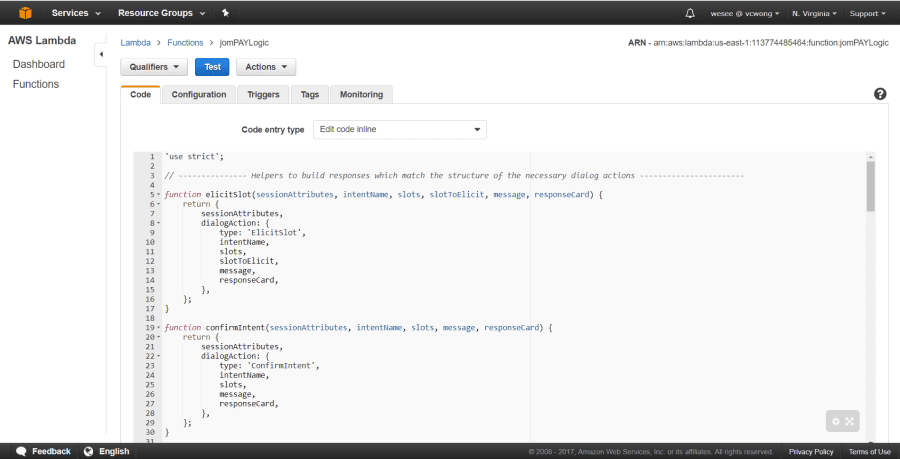The image size is (900, 459).
Task: Click the AWS Lambda sidebar heading
Action: click(x=42, y=41)
